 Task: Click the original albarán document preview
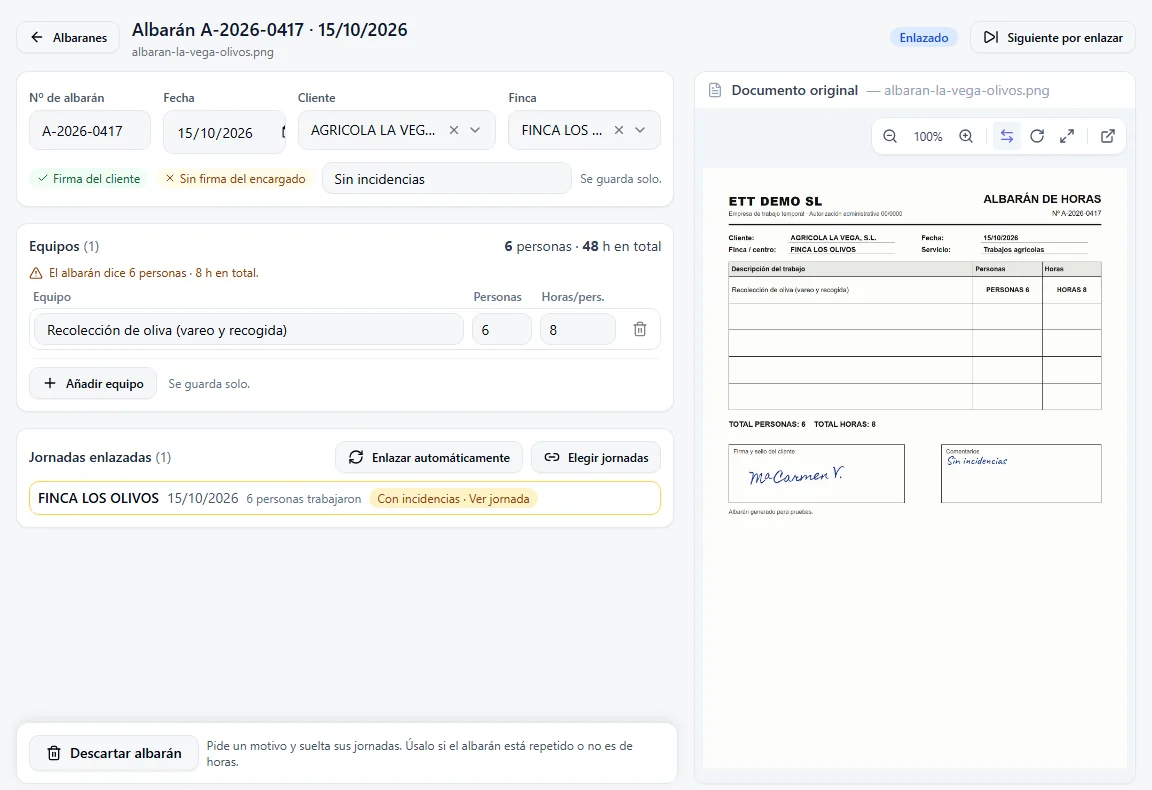915,468
